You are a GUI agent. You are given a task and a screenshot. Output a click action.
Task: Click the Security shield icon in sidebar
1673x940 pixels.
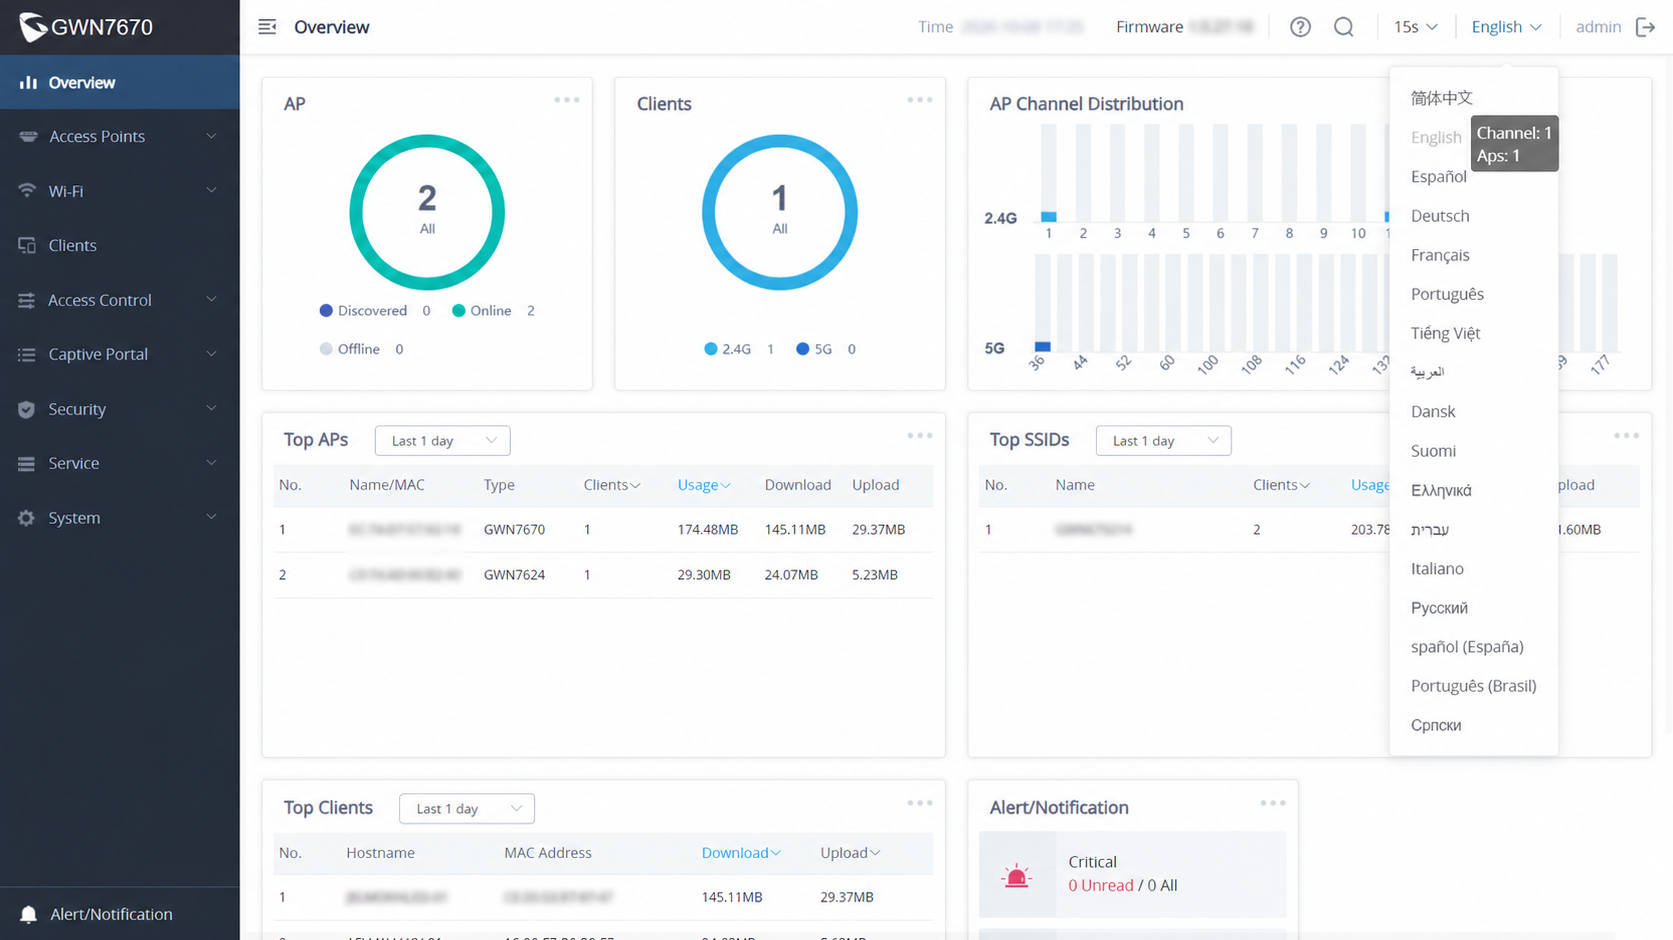tap(26, 409)
